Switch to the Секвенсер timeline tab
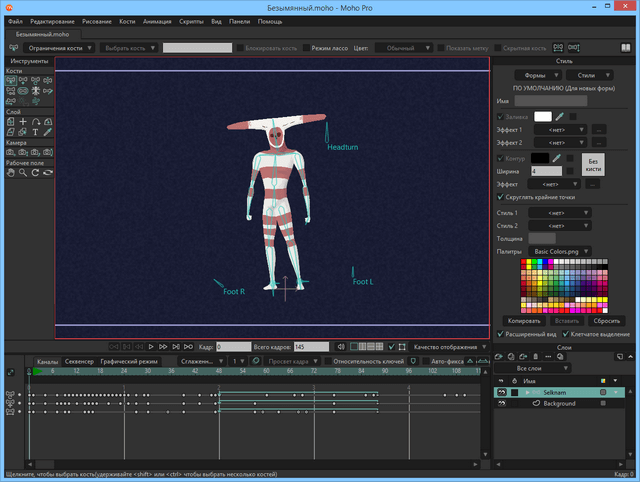The width and height of the screenshot is (640, 482). pyautogui.click(x=79, y=360)
